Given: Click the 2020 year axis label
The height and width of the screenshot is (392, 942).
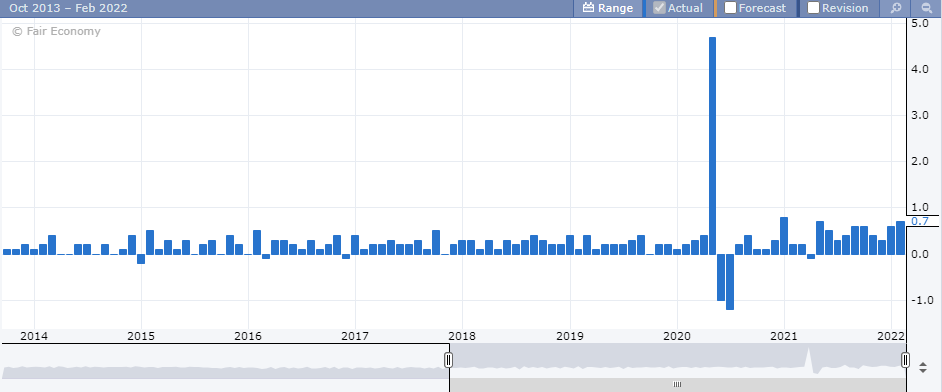Looking at the screenshot, I should pos(677,336).
